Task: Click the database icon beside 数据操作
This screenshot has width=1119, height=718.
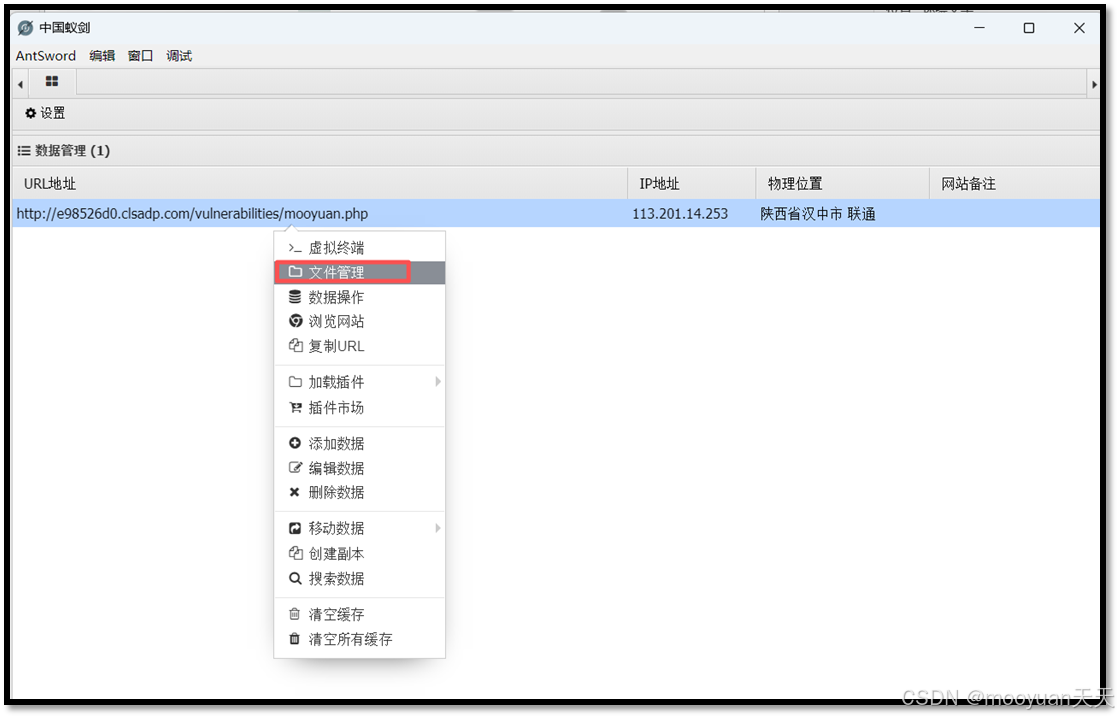Action: click(295, 297)
